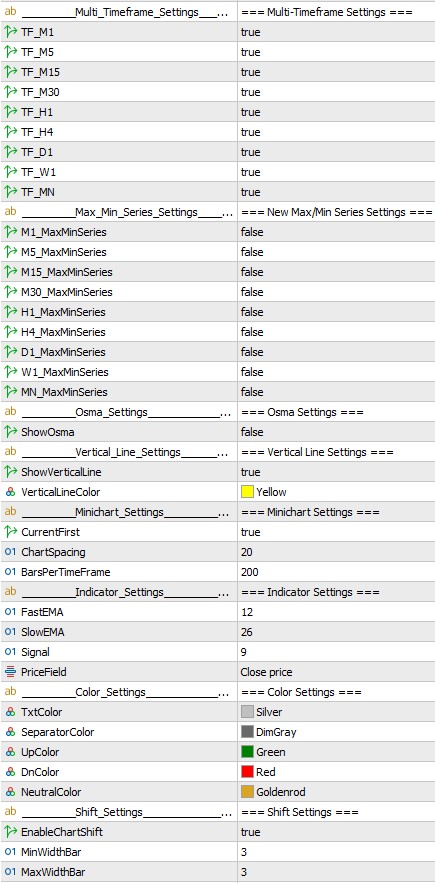435x883 pixels.
Task: Edit the SlowEMA value 26
Action: tap(336, 632)
